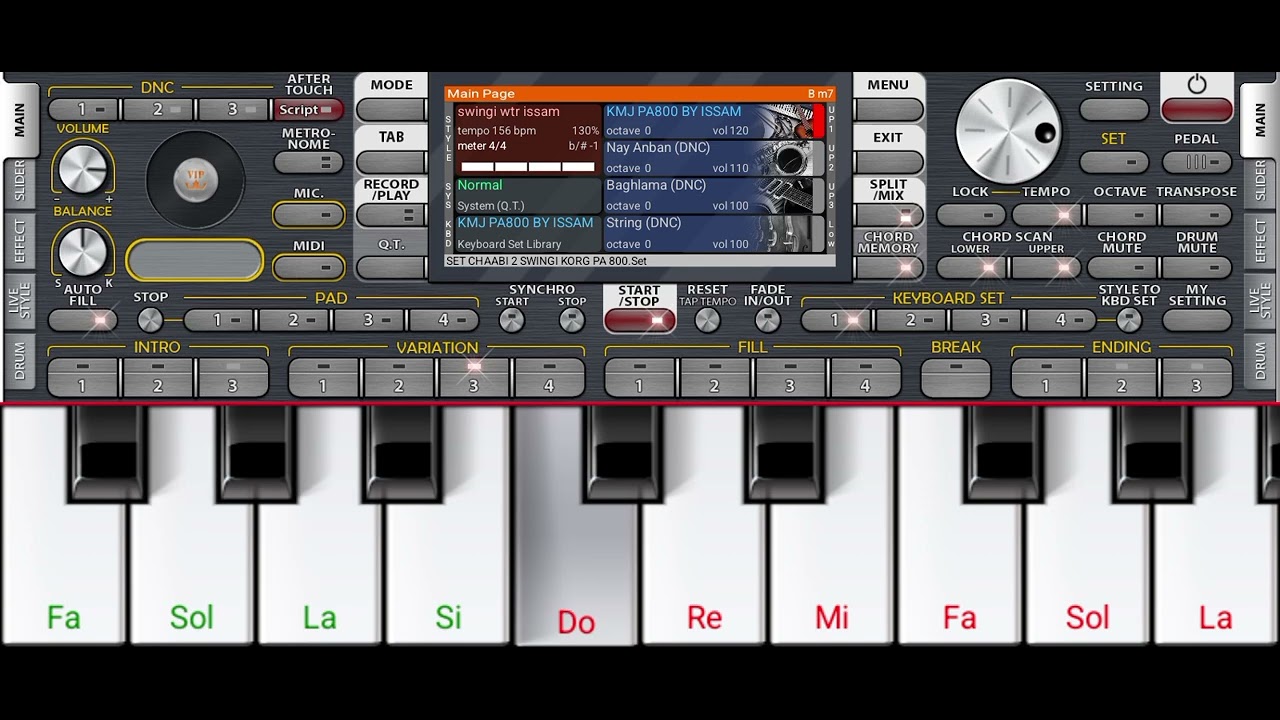Image resolution: width=1280 pixels, height=720 pixels.
Task: Select VARIATION 3
Action: [474, 378]
